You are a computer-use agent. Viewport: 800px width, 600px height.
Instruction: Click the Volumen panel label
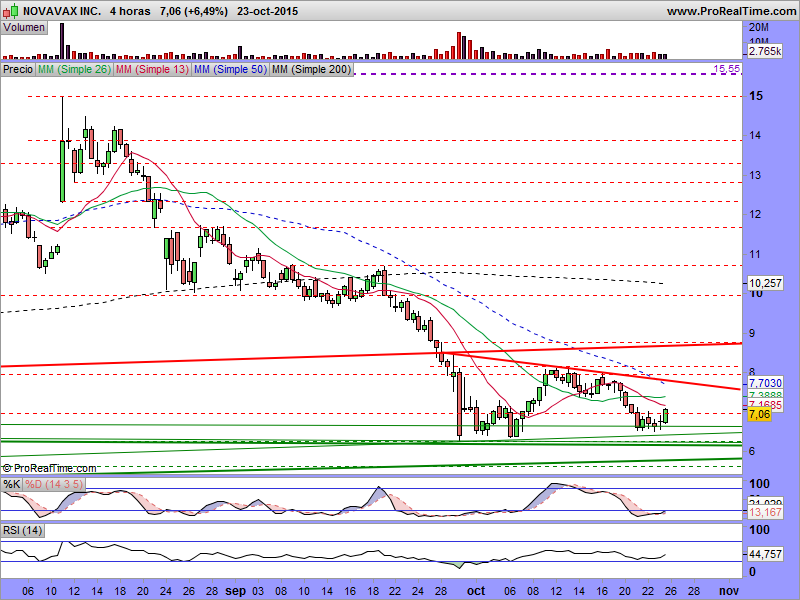pyautogui.click(x=24, y=28)
